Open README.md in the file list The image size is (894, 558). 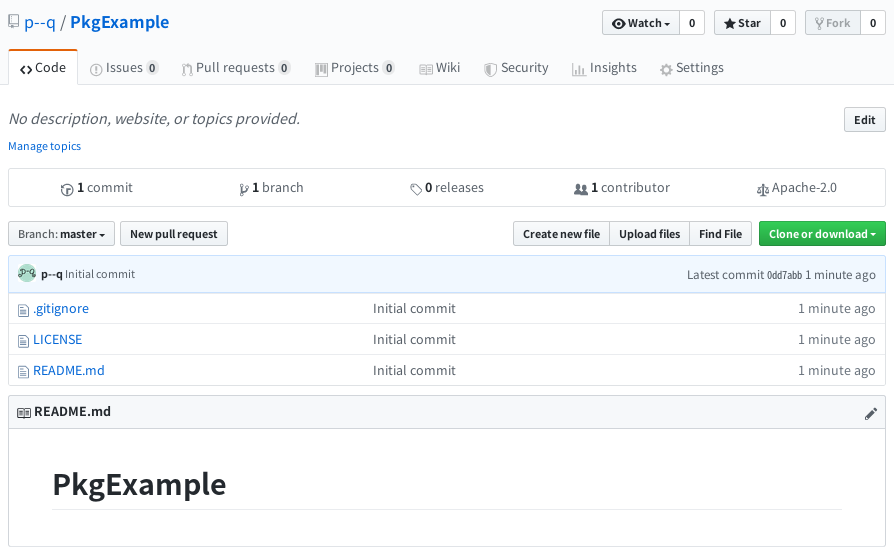point(69,370)
